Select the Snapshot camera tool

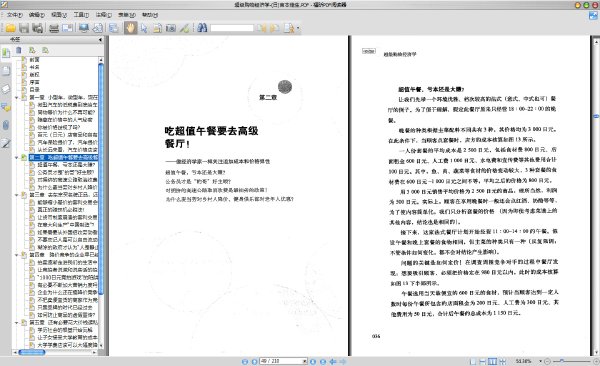tap(171, 28)
